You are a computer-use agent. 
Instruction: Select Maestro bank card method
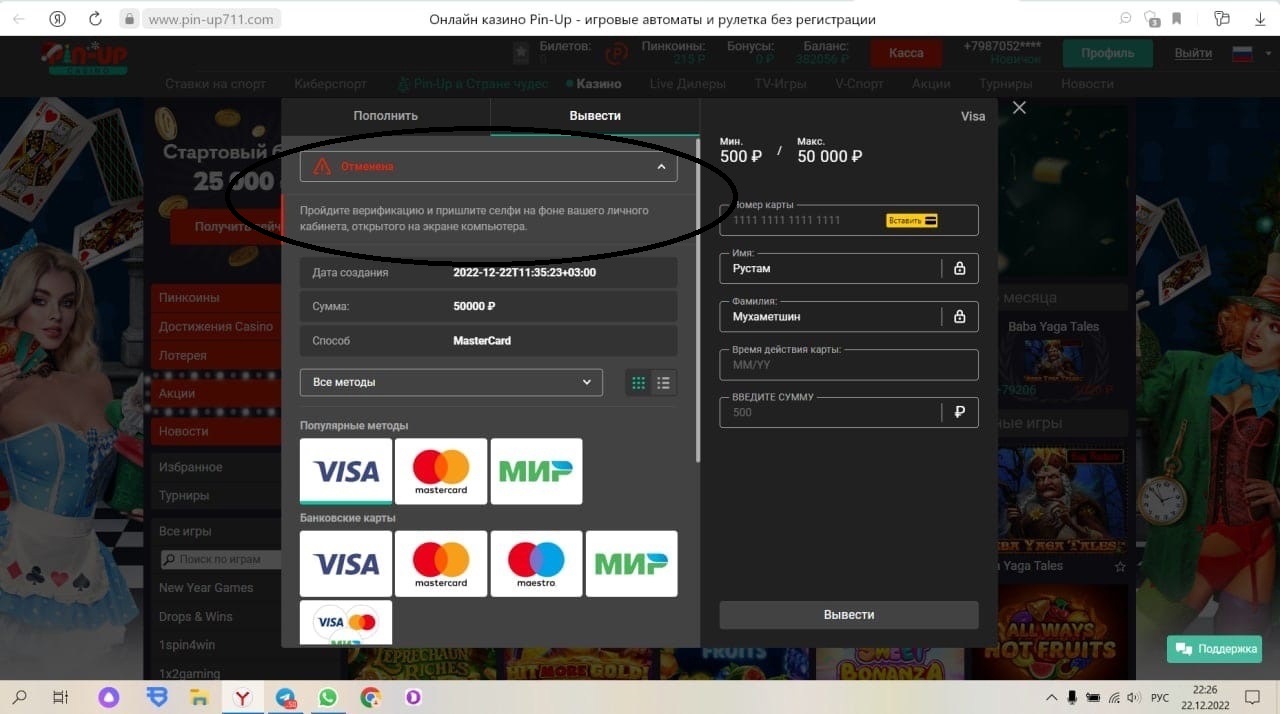coord(536,564)
